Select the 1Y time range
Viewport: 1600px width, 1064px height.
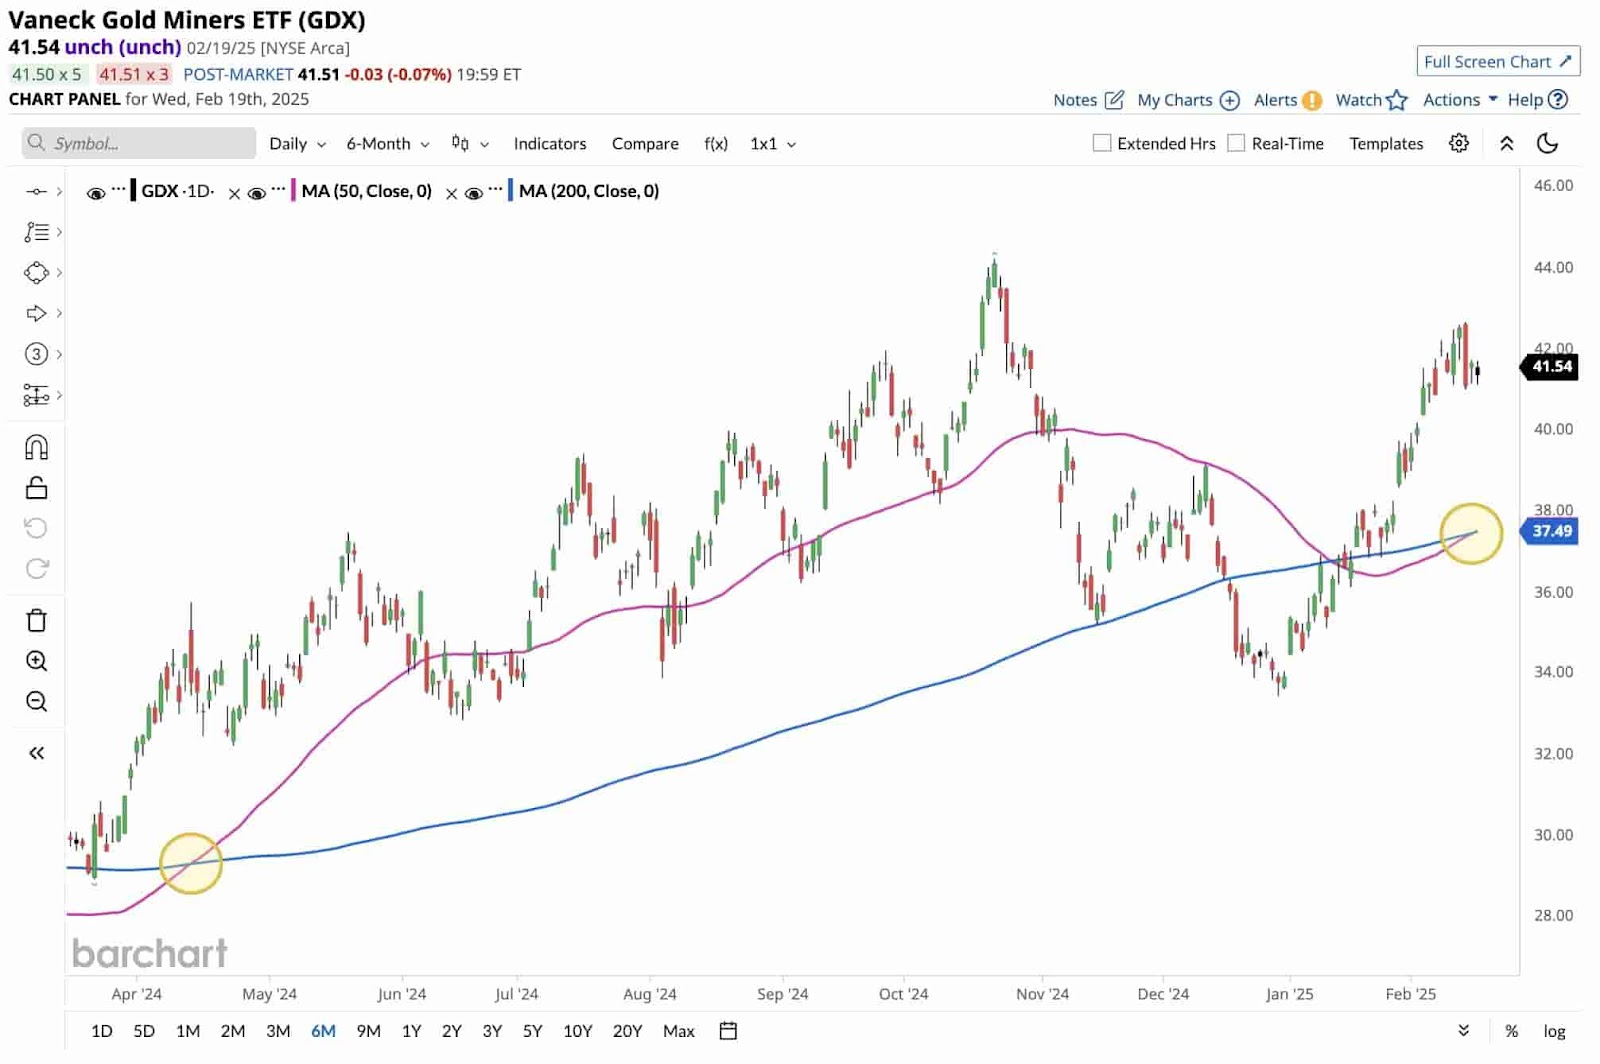411,1031
